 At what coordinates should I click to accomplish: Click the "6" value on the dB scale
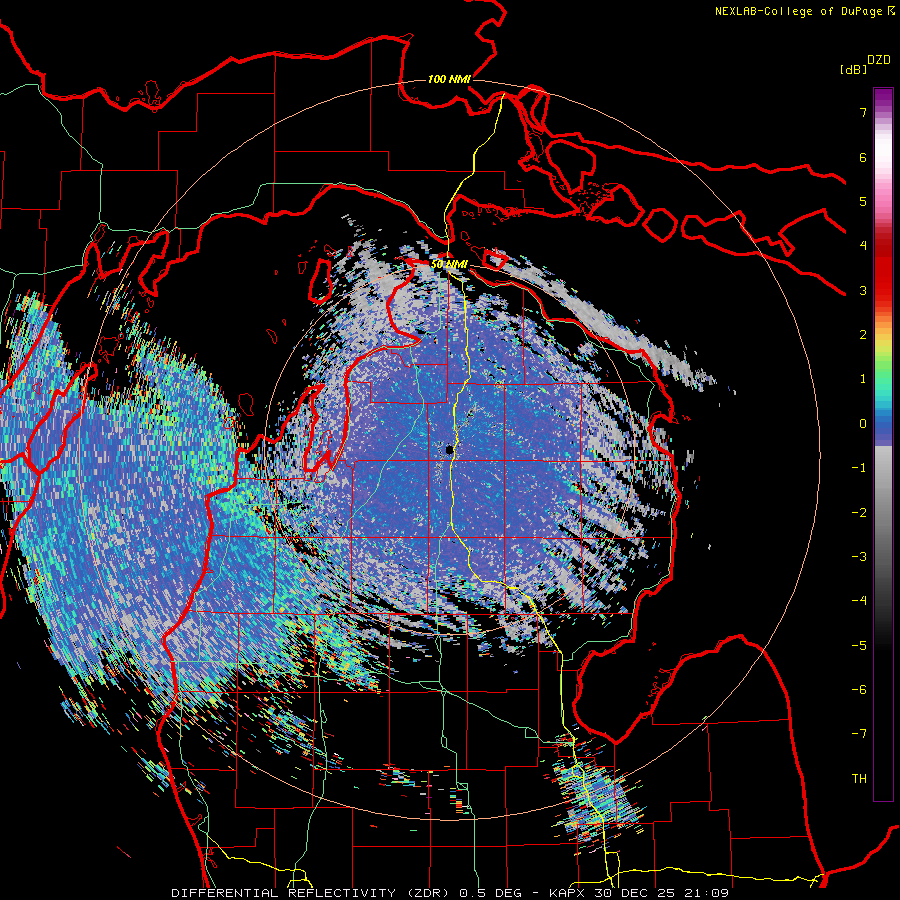pos(863,157)
